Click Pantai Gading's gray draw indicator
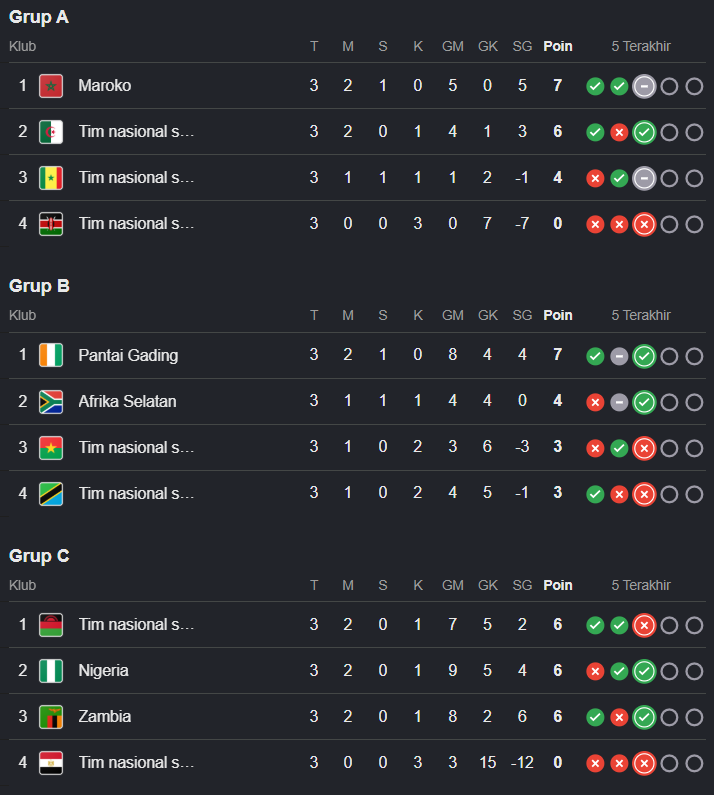Image resolution: width=714 pixels, height=795 pixels. click(x=619, y=356)
